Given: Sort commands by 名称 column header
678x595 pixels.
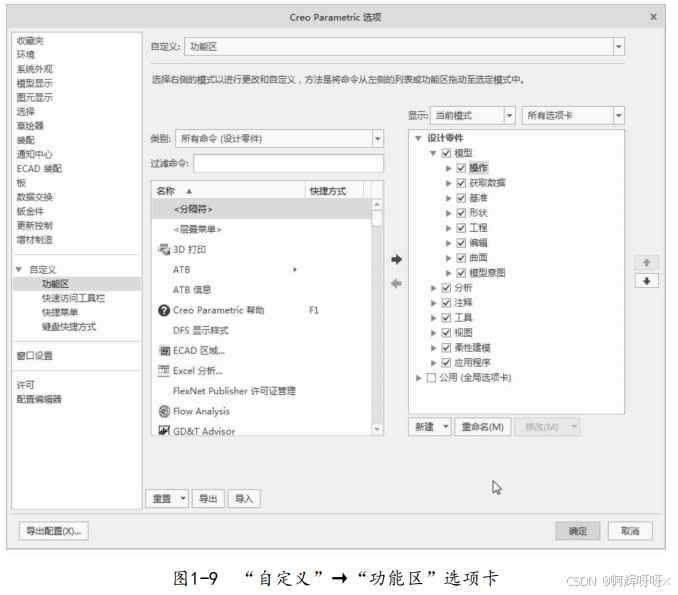Looking at the screenshot, I should (x=228, y=191).
